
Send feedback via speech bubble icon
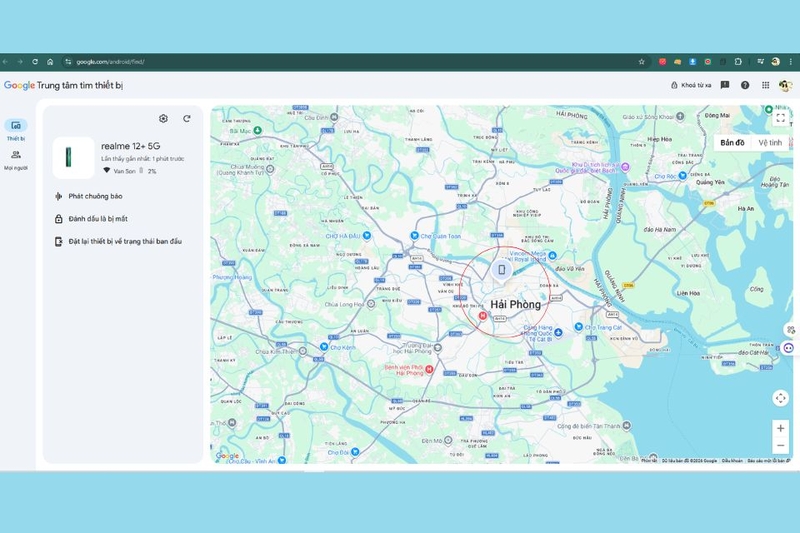point(724,85)
